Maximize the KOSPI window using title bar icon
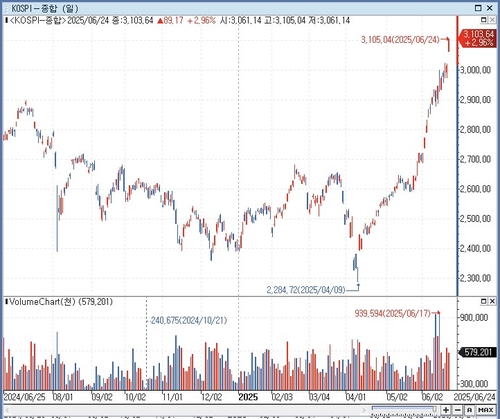Image resolution: width=500 pixels, height=419 pixels. coord(478,8)
